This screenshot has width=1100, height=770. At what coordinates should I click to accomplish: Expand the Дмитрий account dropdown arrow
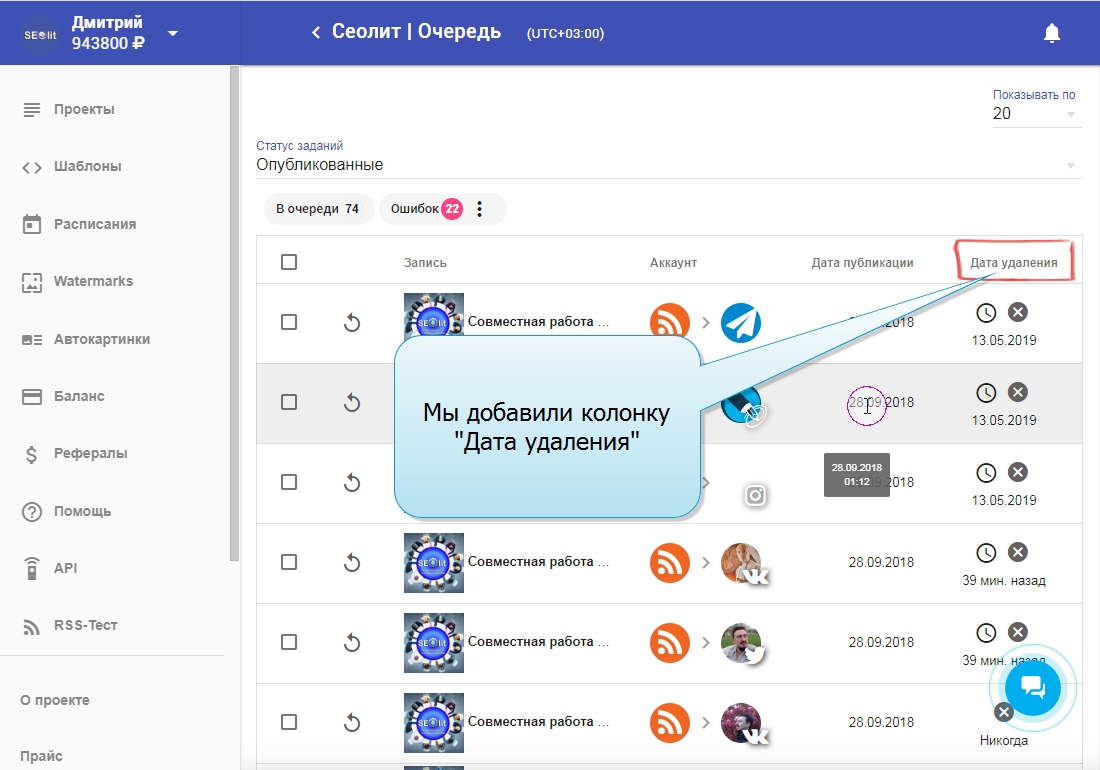(173, 33)
